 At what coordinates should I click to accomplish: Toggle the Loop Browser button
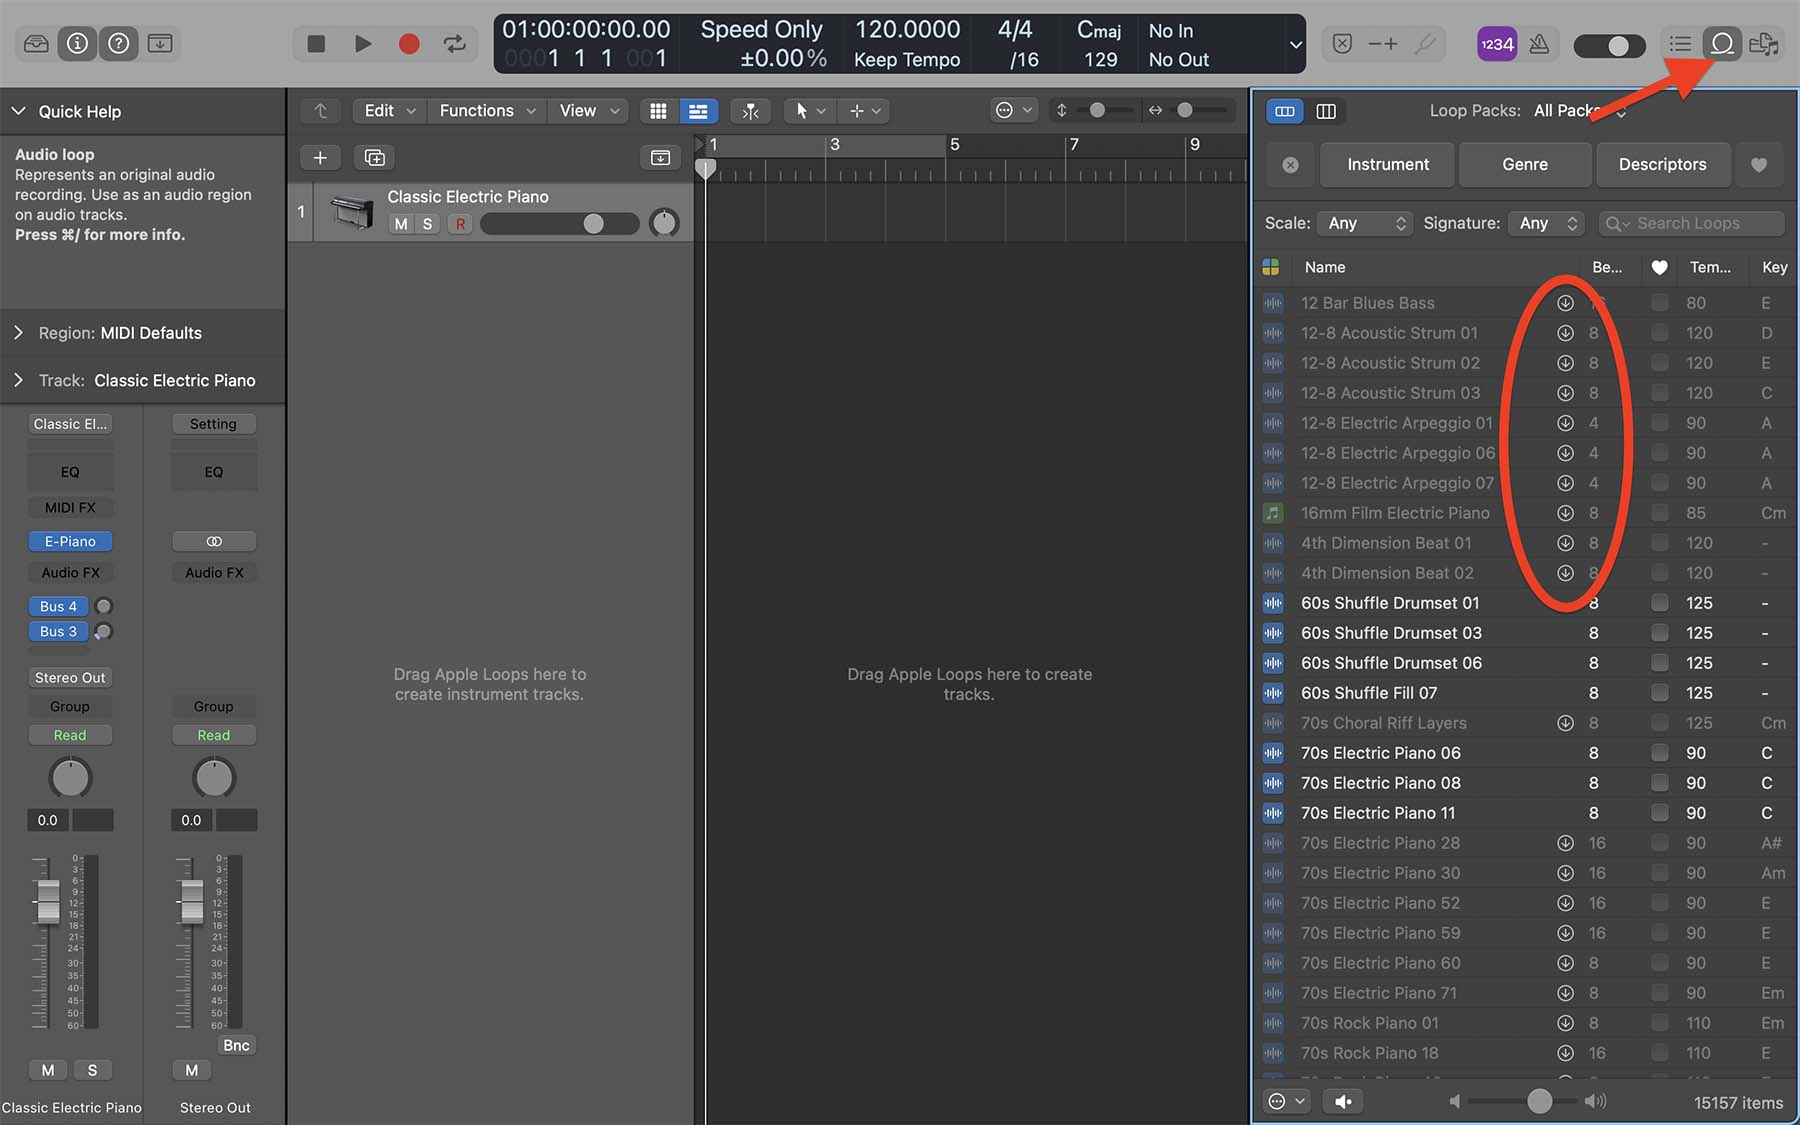1722,44
